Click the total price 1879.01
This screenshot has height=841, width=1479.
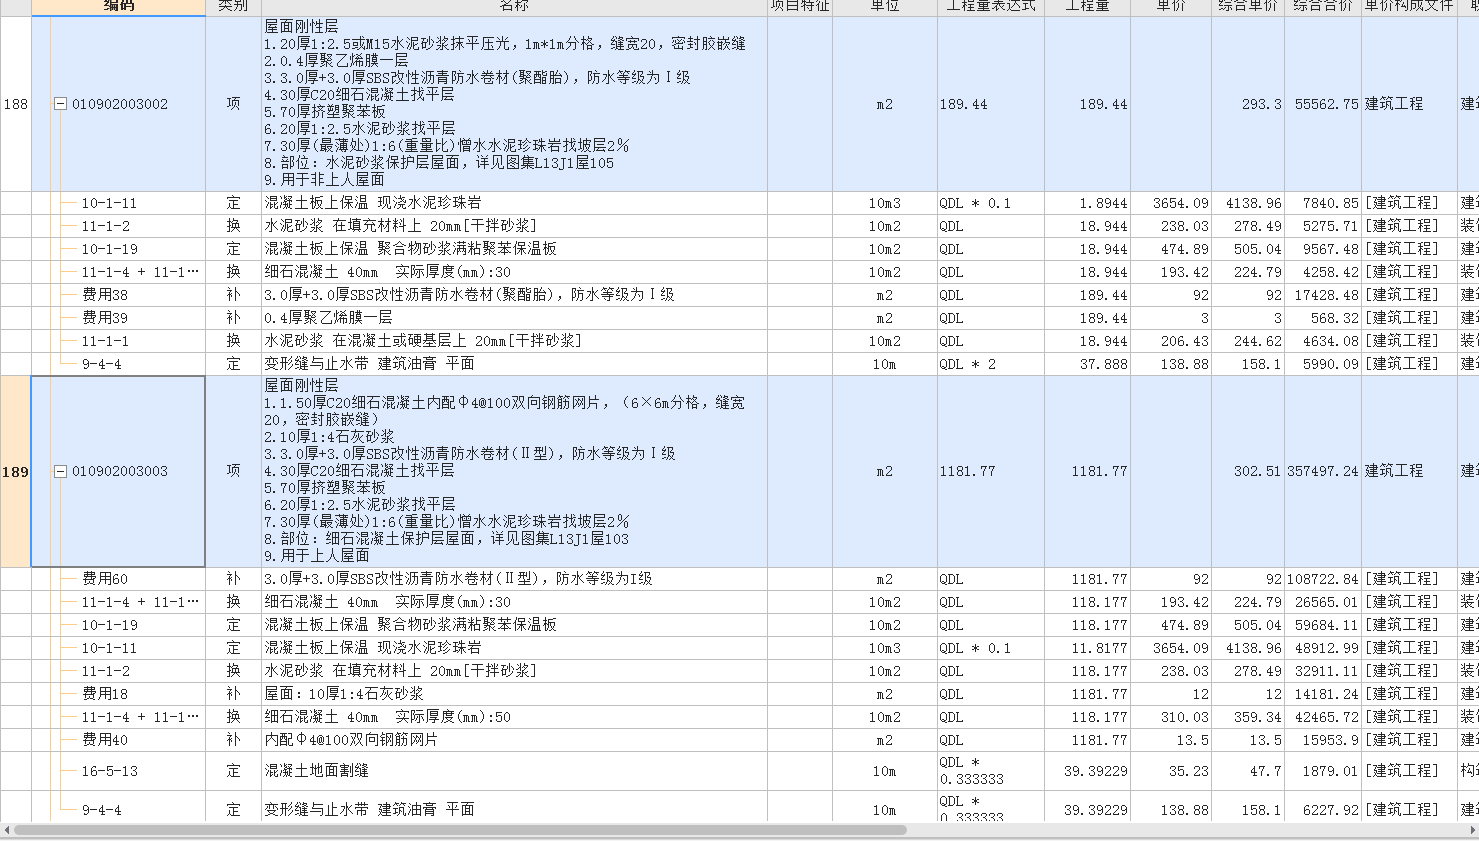[x=1330, y=771]
